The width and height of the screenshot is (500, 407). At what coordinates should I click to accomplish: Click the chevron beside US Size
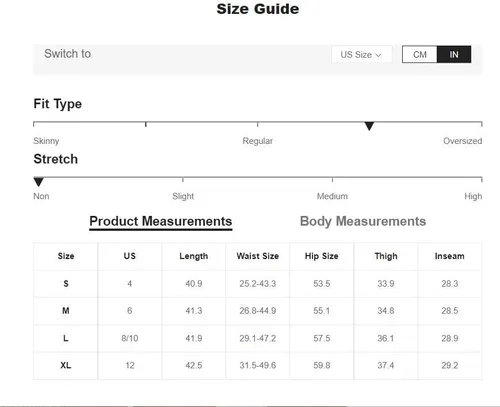(x=378, y=55)
